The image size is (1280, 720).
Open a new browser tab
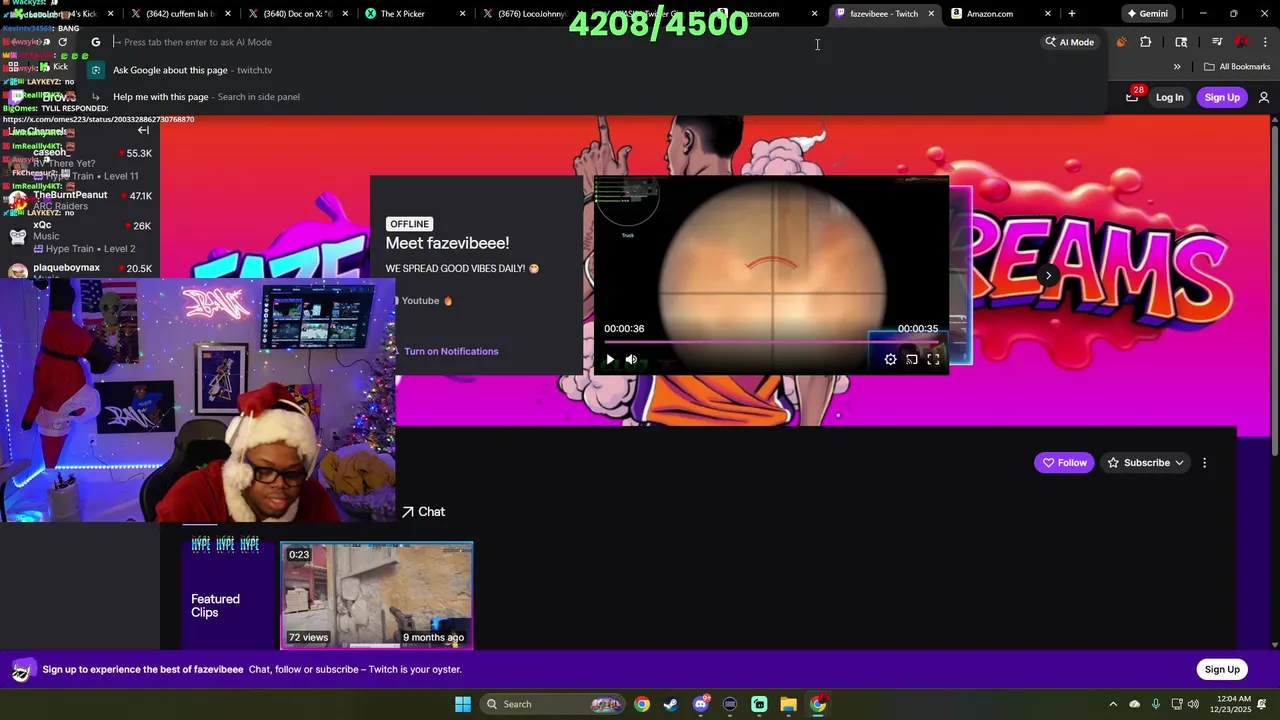tap(1071, 14)
